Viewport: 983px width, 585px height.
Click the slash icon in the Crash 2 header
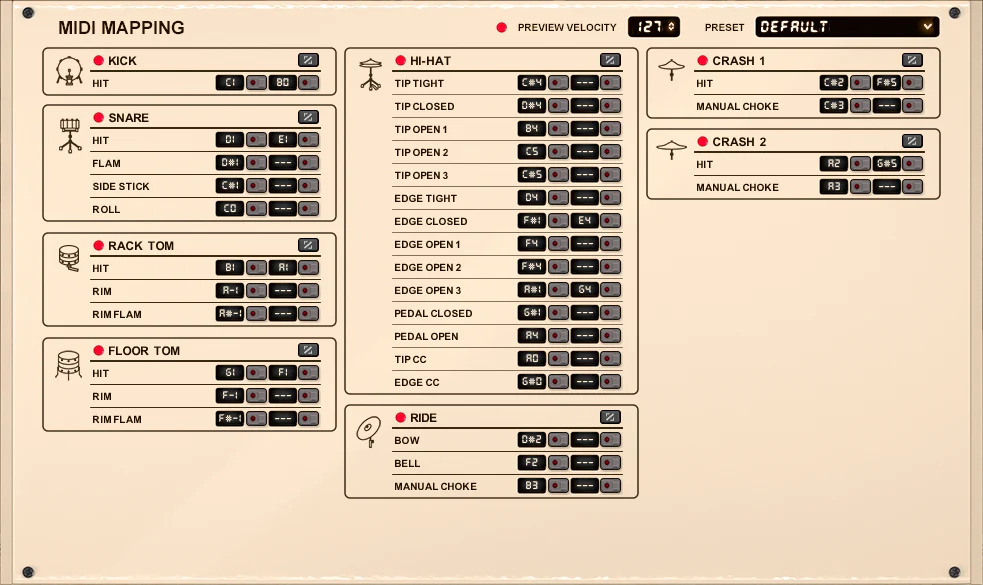[912, 141]
